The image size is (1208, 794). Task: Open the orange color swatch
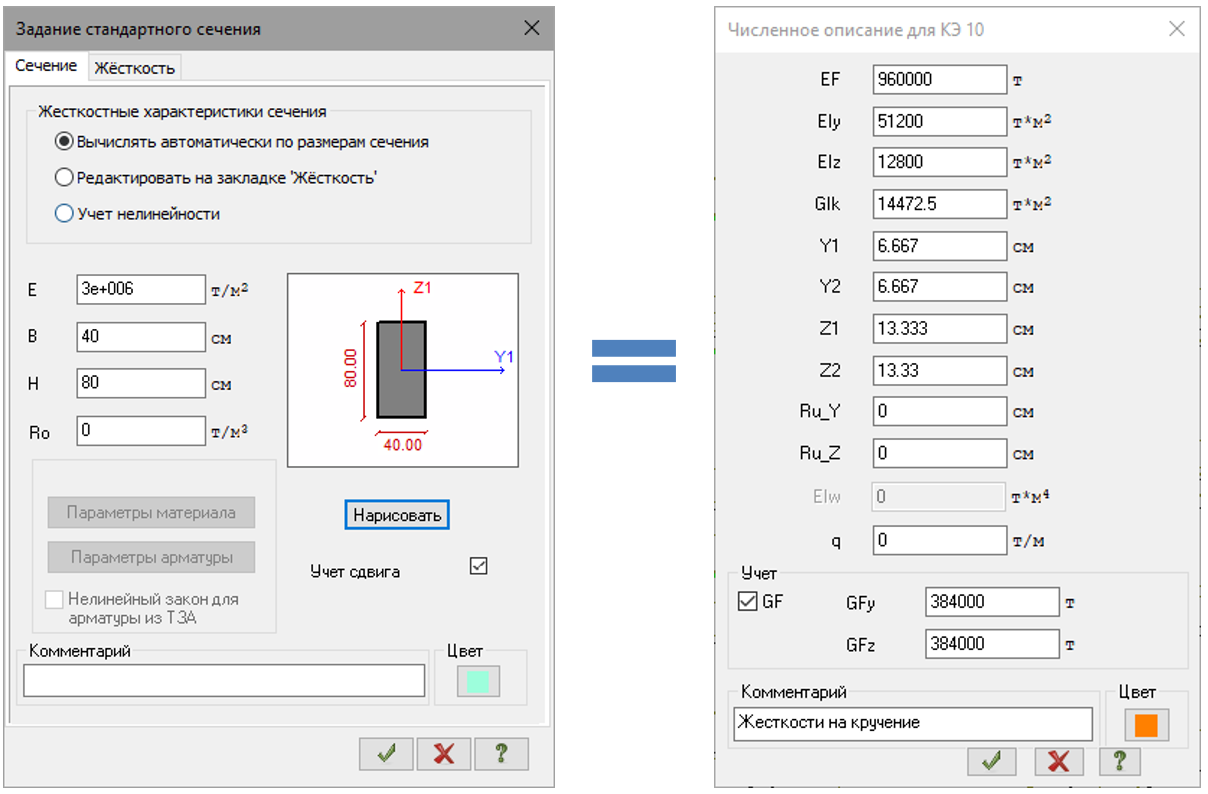[1145, 724]
